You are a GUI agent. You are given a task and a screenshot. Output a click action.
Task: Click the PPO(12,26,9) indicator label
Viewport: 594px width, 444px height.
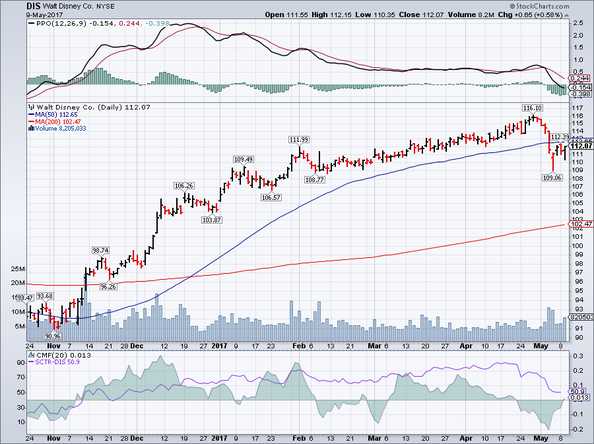62,23
